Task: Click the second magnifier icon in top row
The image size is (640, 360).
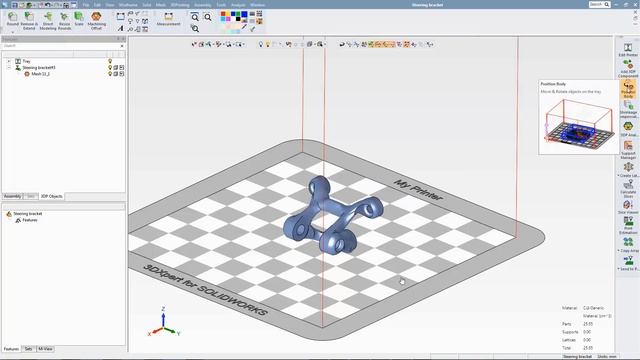Action: [x=208, y=18]
